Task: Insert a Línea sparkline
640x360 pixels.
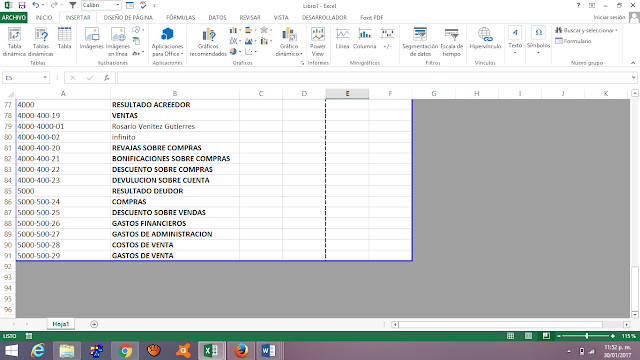Action: [x=342, y=38]
